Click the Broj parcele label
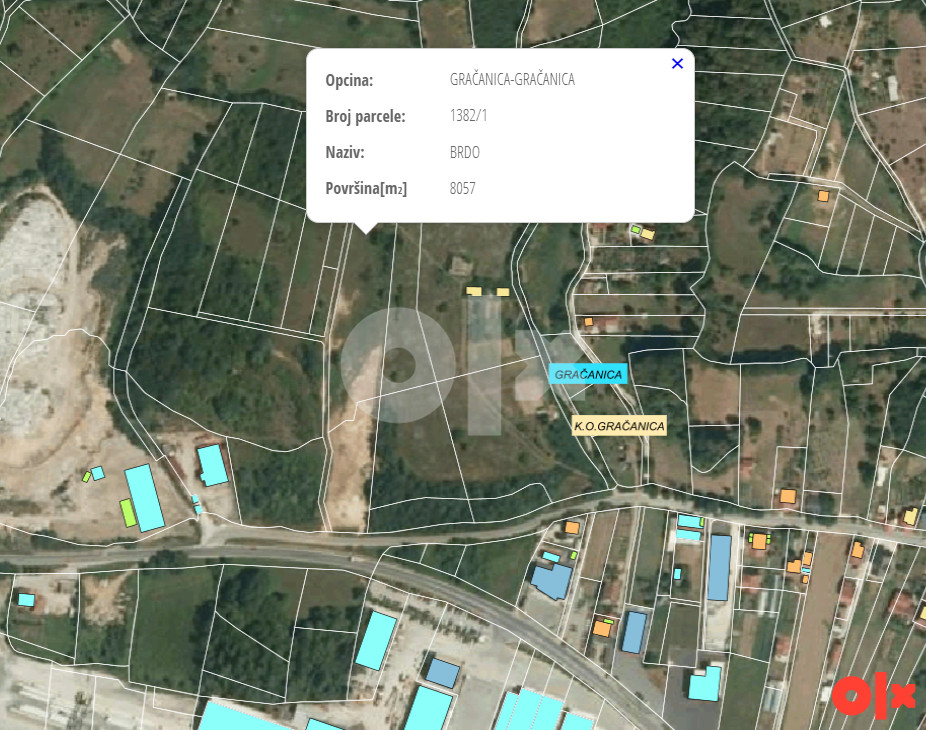The image size is (926, 730). pyautogui.click(x=365, y=116)
